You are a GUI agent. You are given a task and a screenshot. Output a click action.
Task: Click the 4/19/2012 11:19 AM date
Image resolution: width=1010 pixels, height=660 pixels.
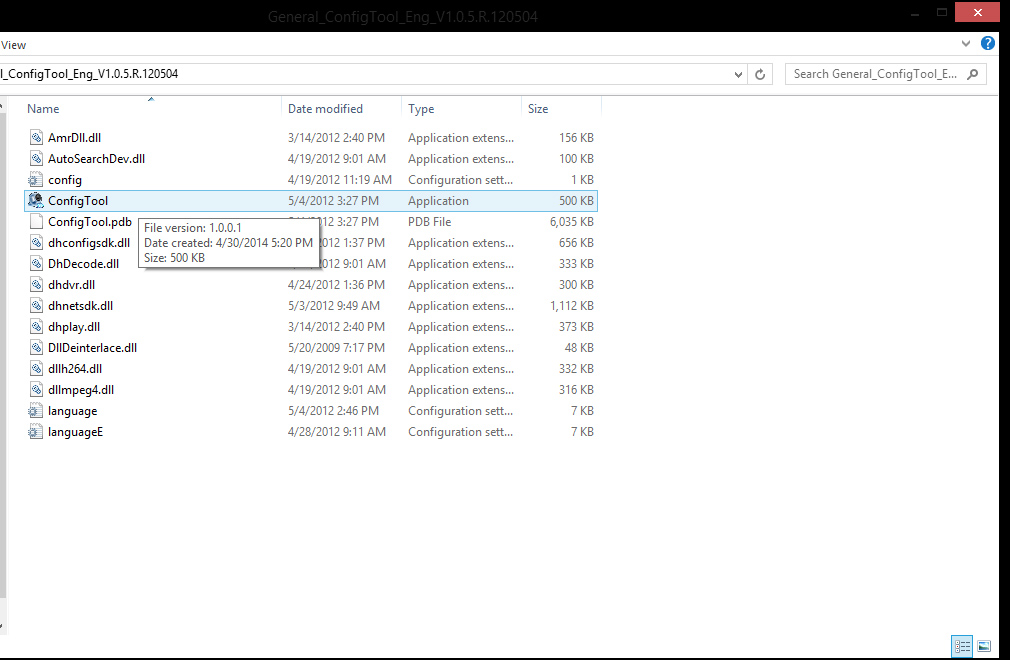339,180
